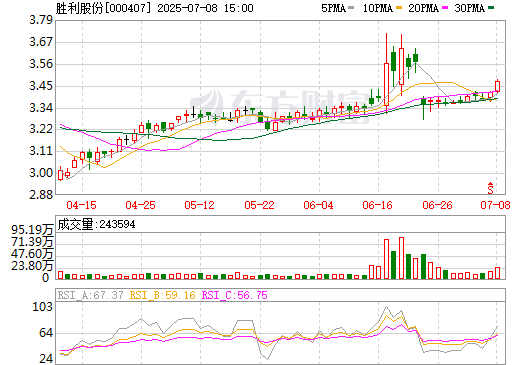Select the 04-15 date axis marker

81,205
